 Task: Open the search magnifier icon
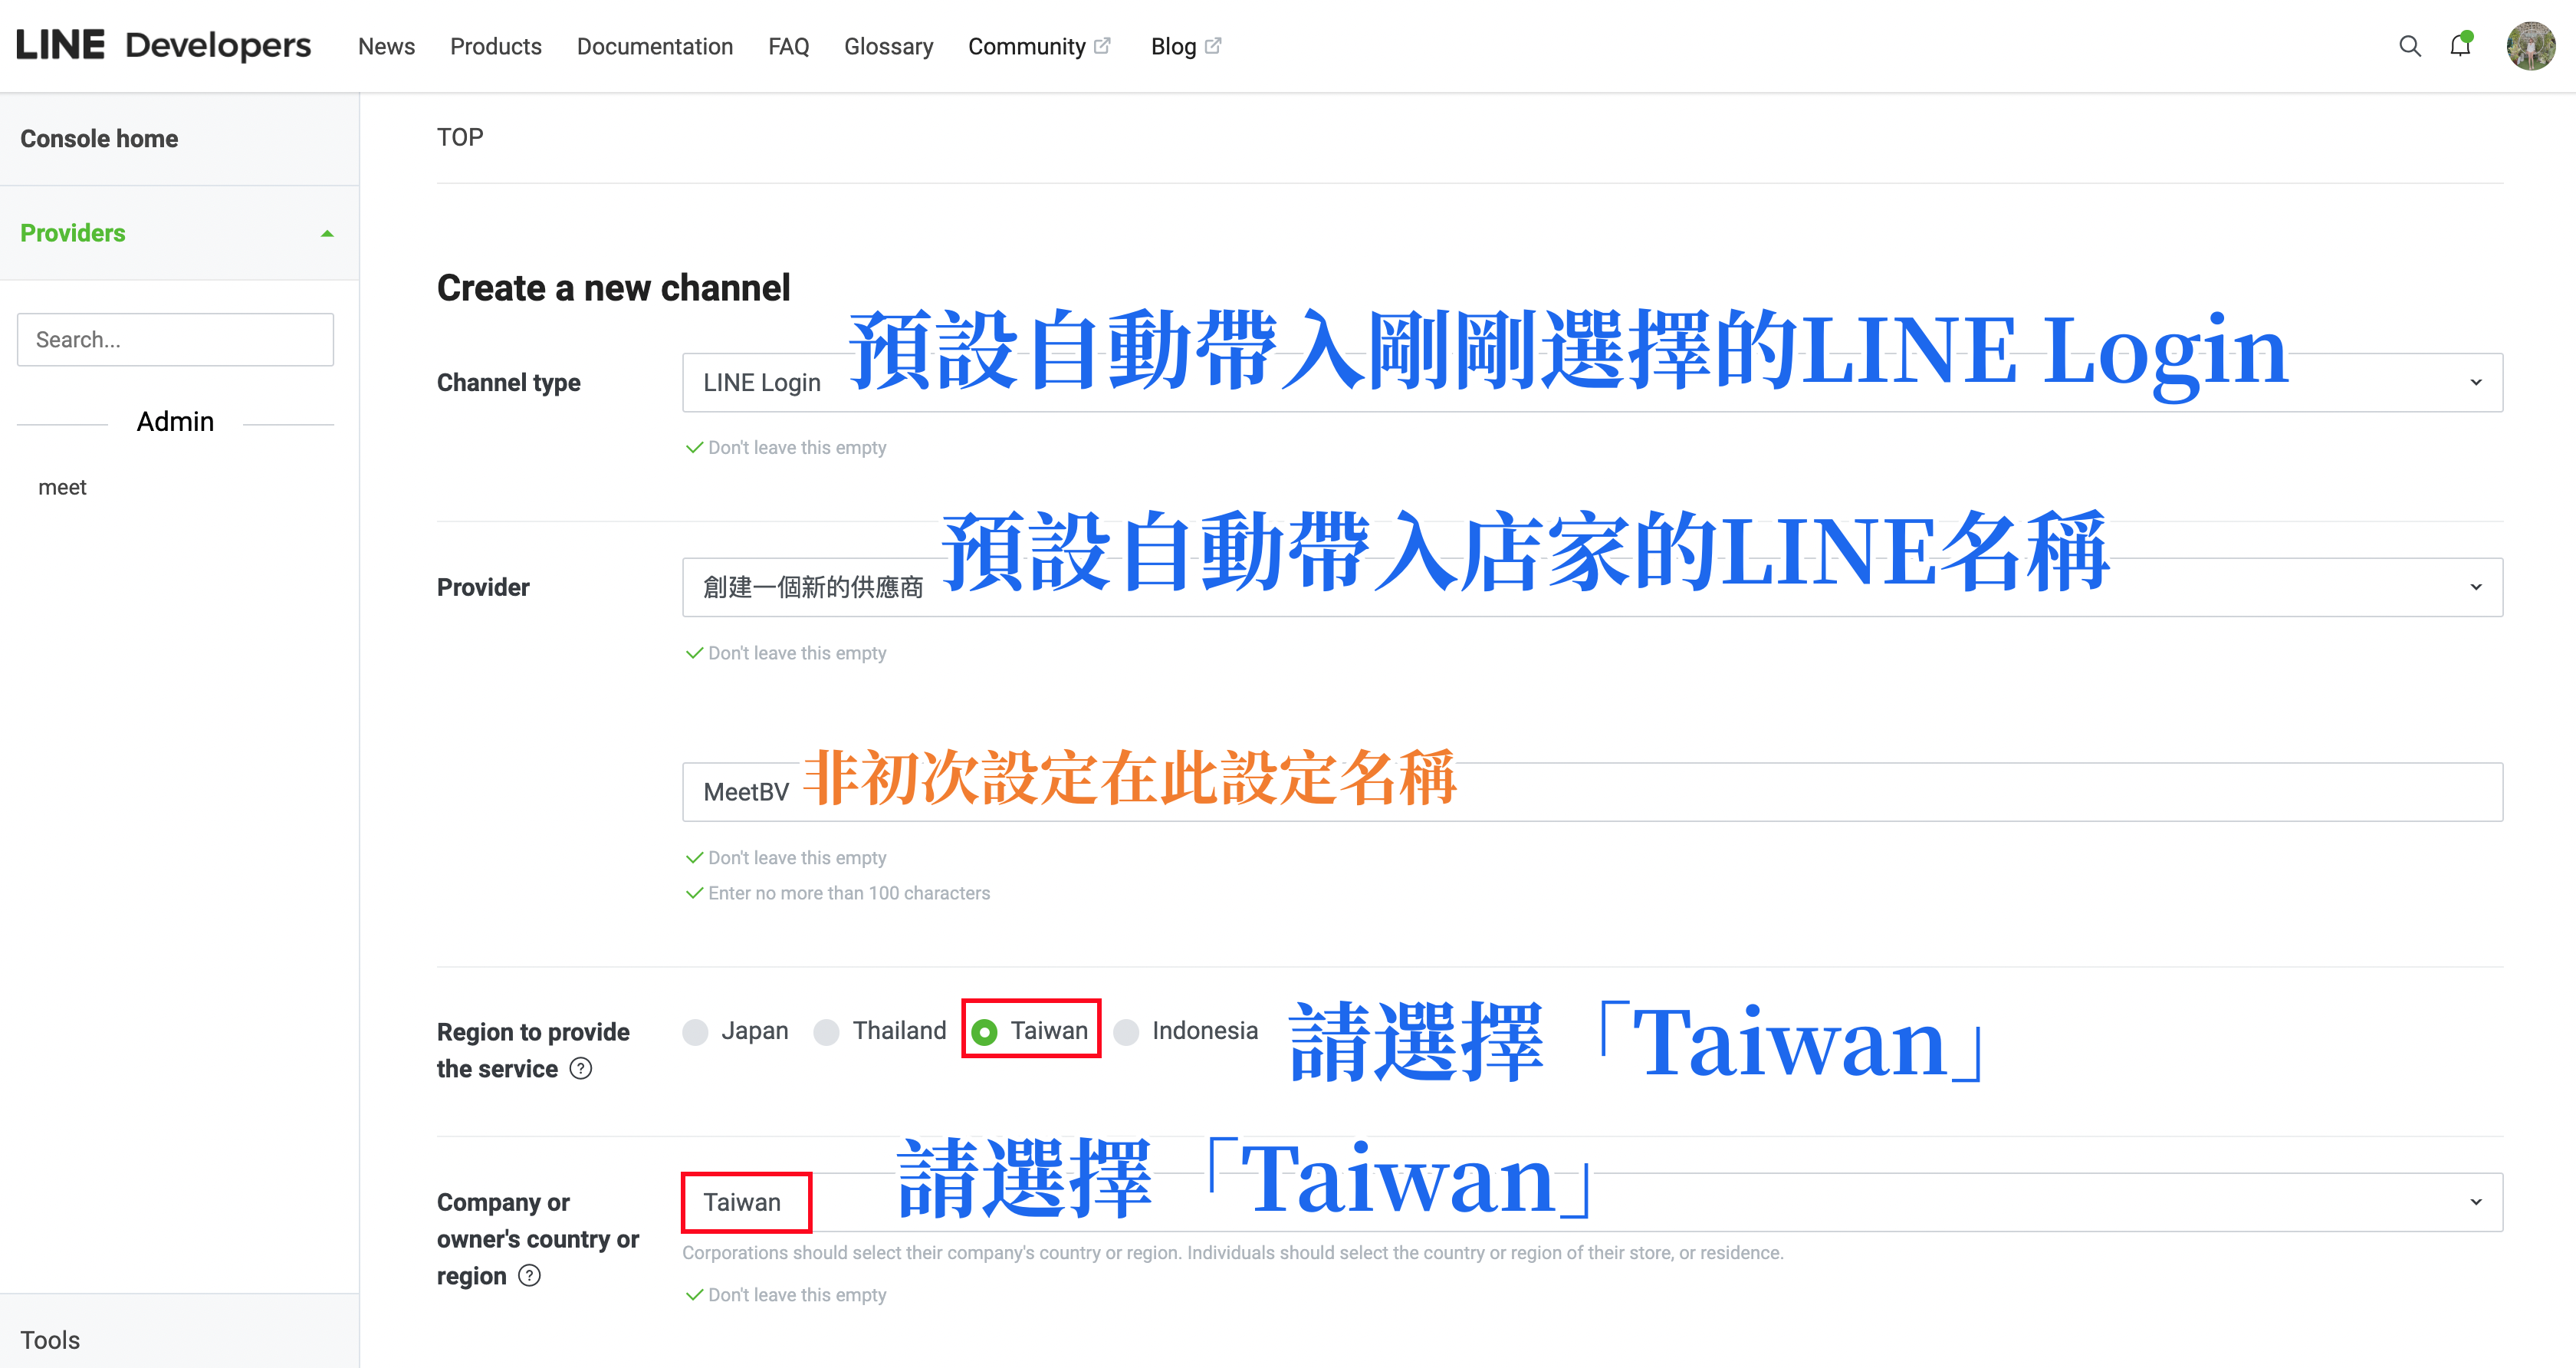point(2410,46)
